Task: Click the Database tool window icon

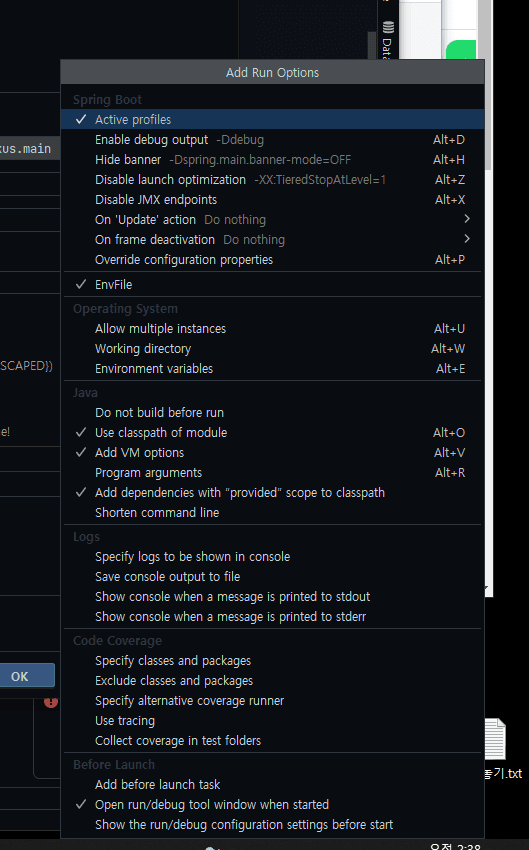Action: pyautogui.click(x=388, y=27)
